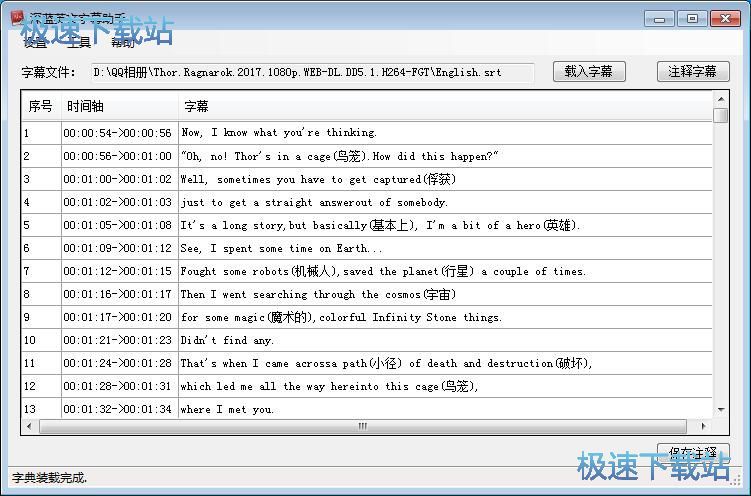The image size is (751, 496).
Task: Select subtitle "where I met you."
Action: [445, 408]
